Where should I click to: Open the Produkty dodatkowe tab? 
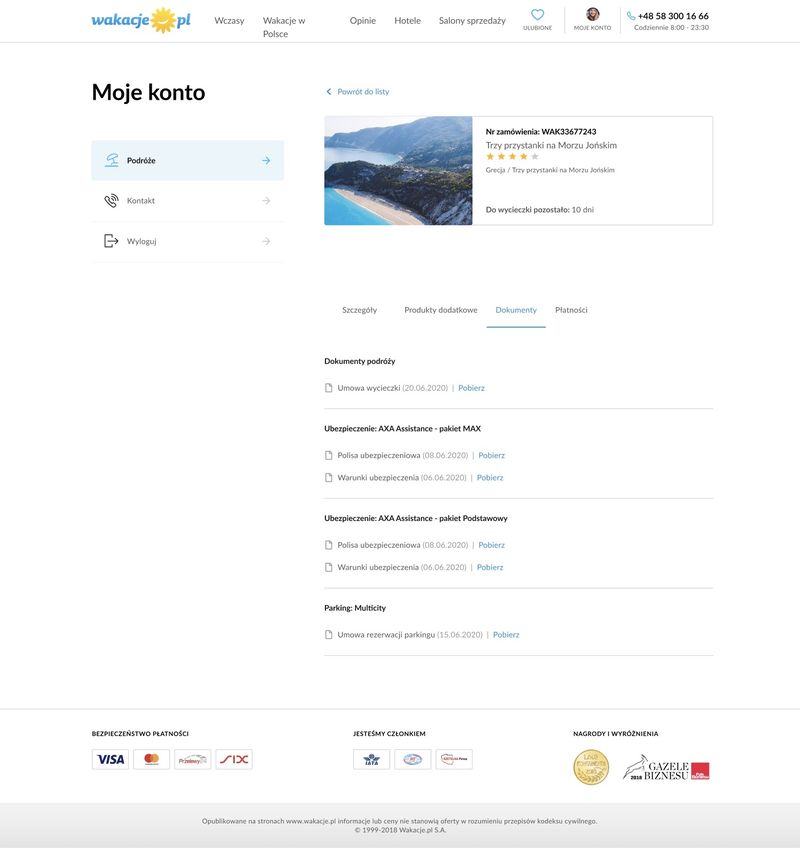(440, 310)
